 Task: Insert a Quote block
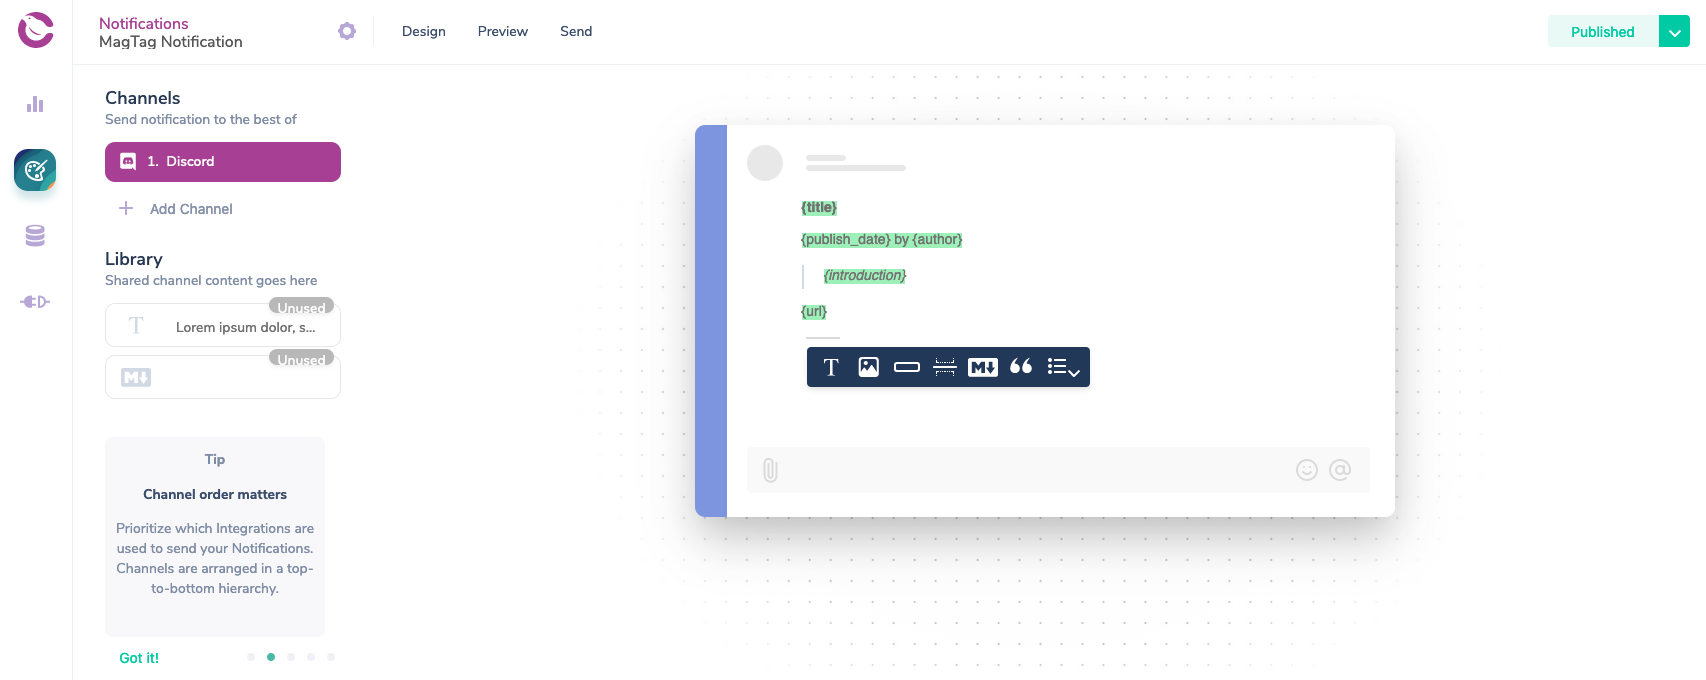(1021, 366)
